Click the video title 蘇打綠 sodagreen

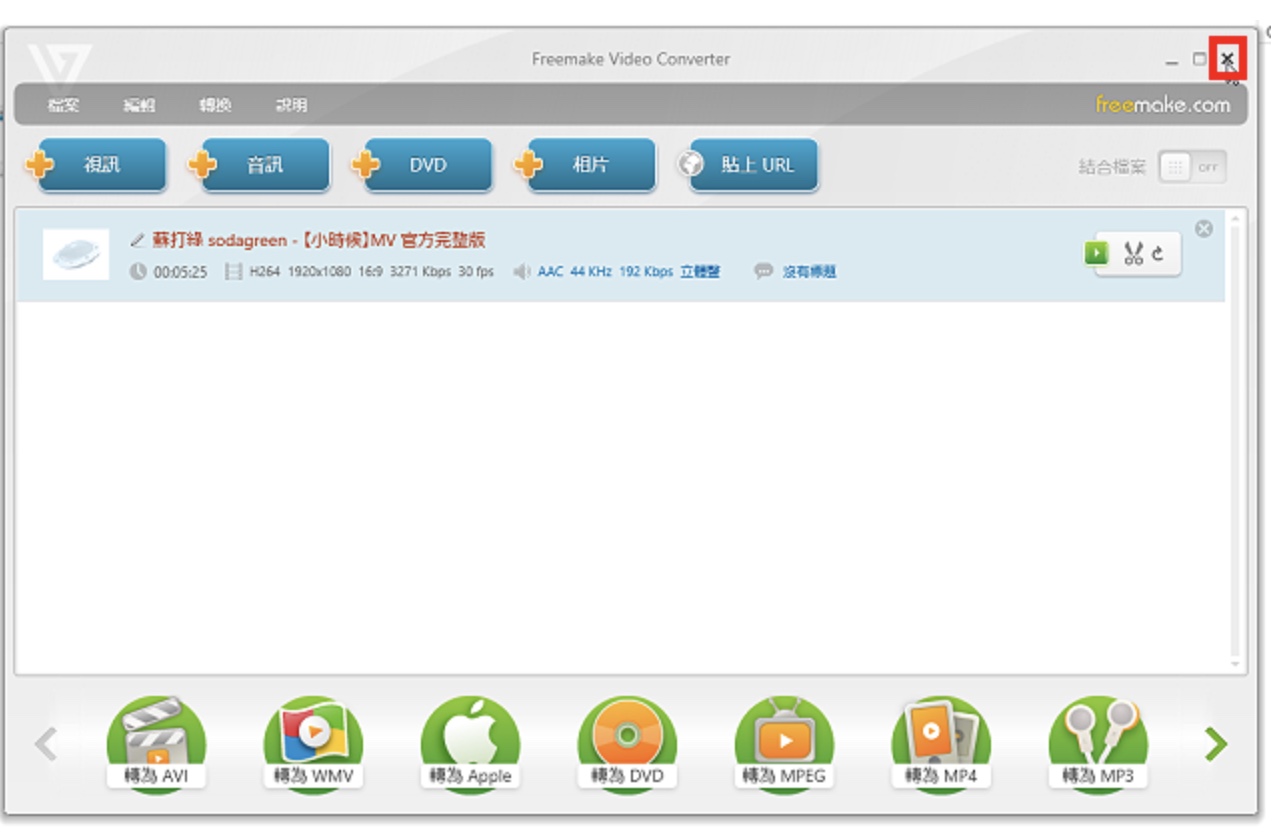click(319, 240)
